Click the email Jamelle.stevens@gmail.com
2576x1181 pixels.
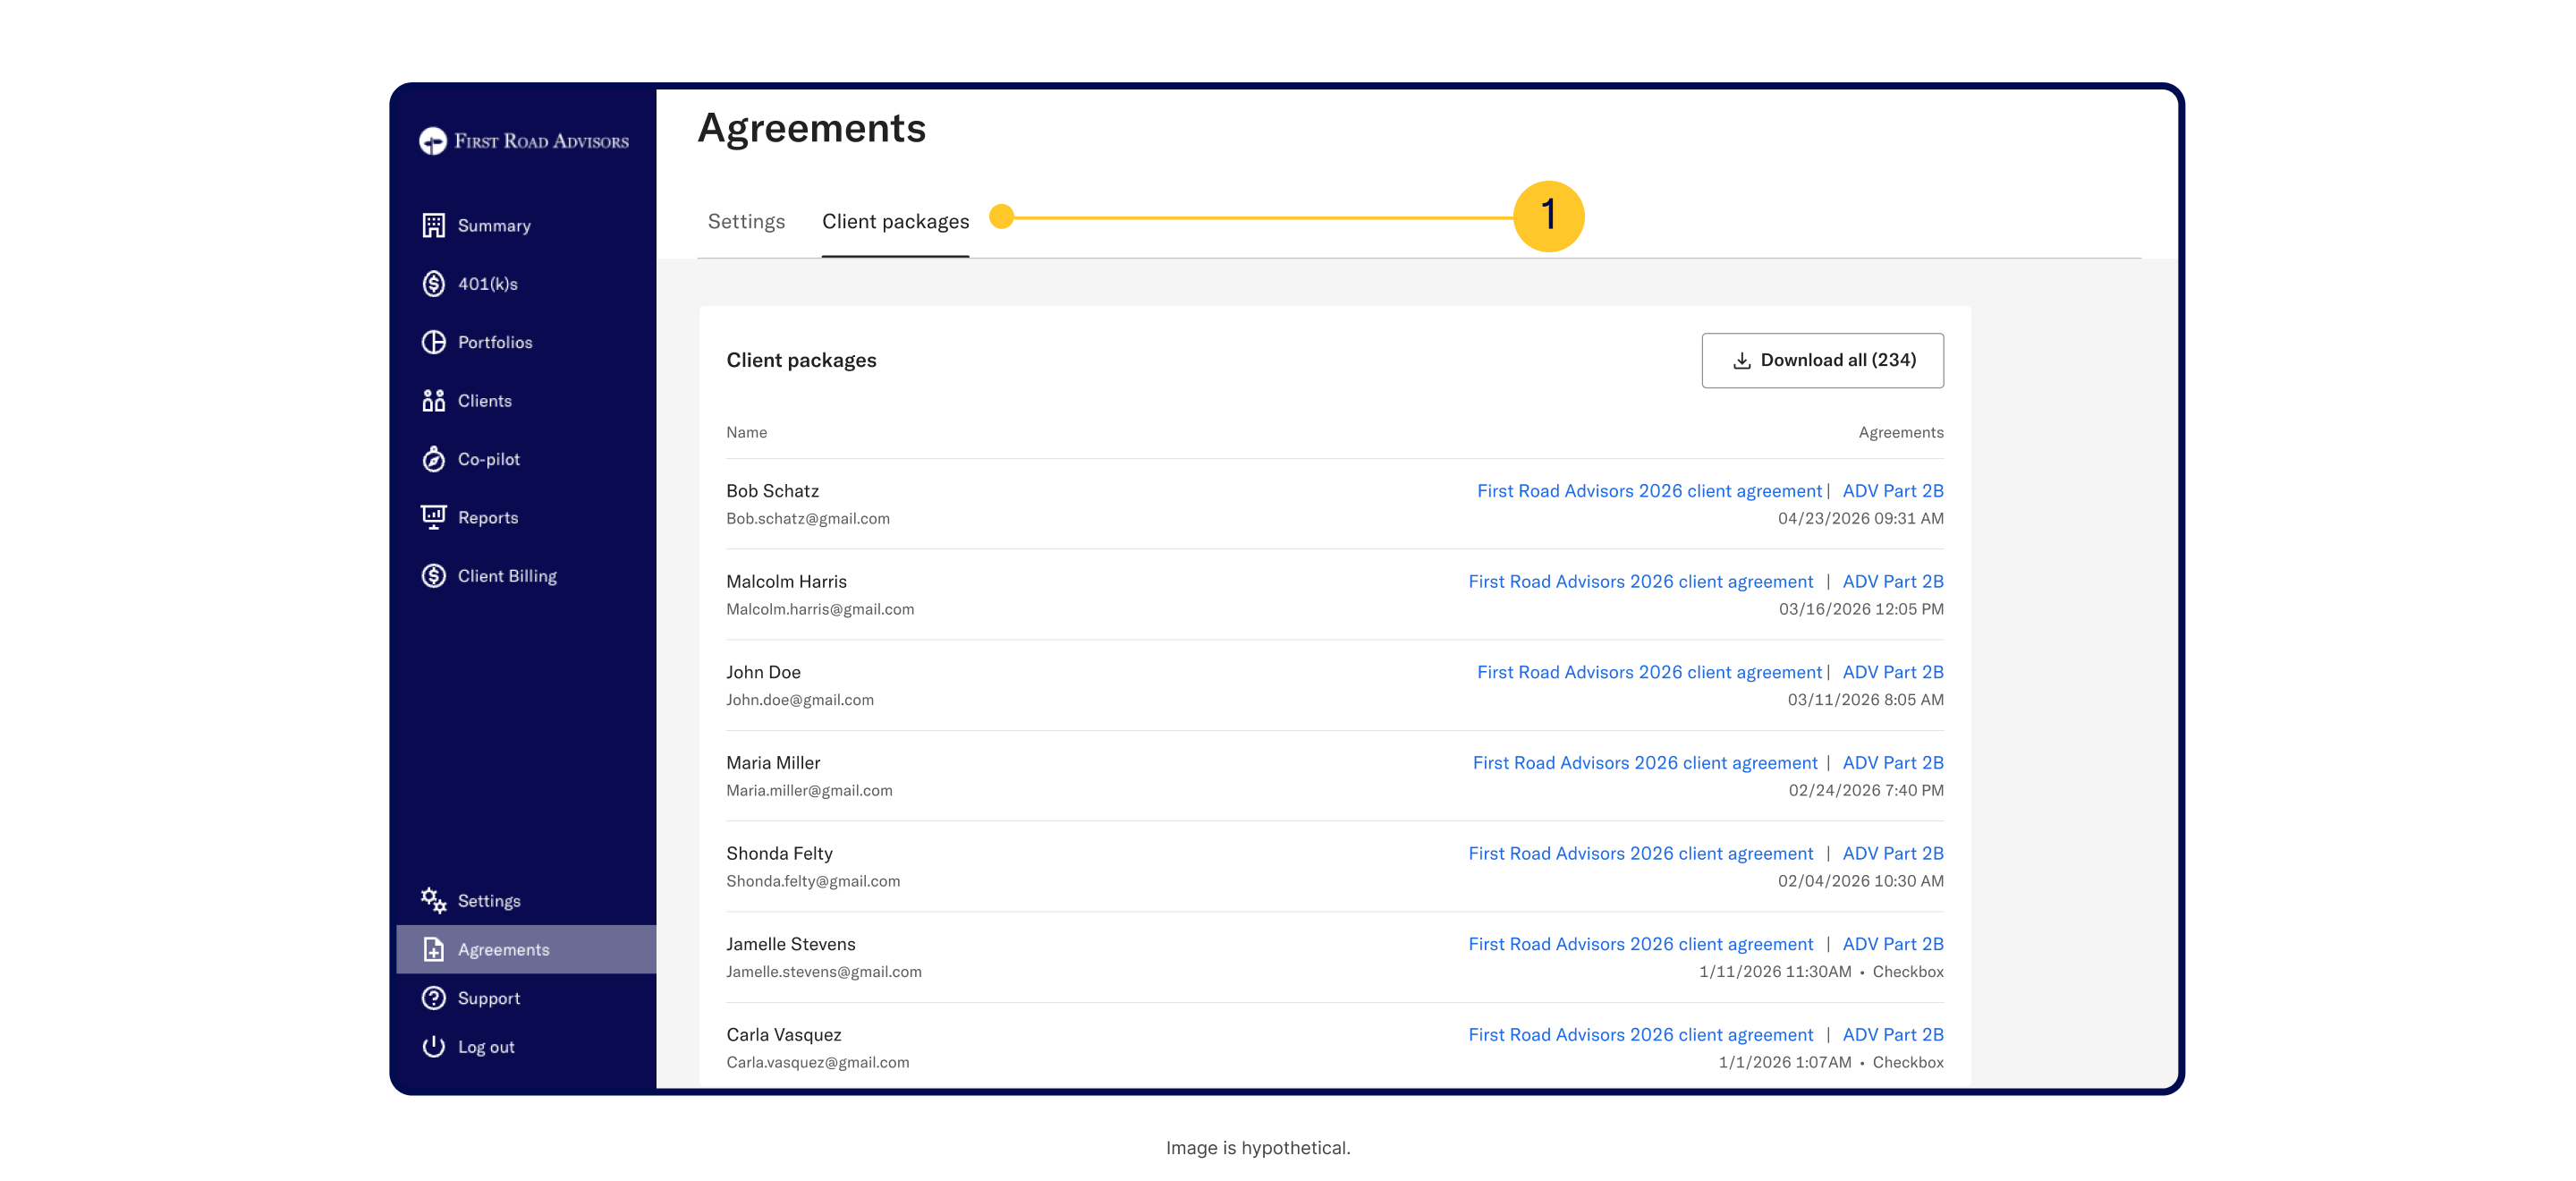824,972
